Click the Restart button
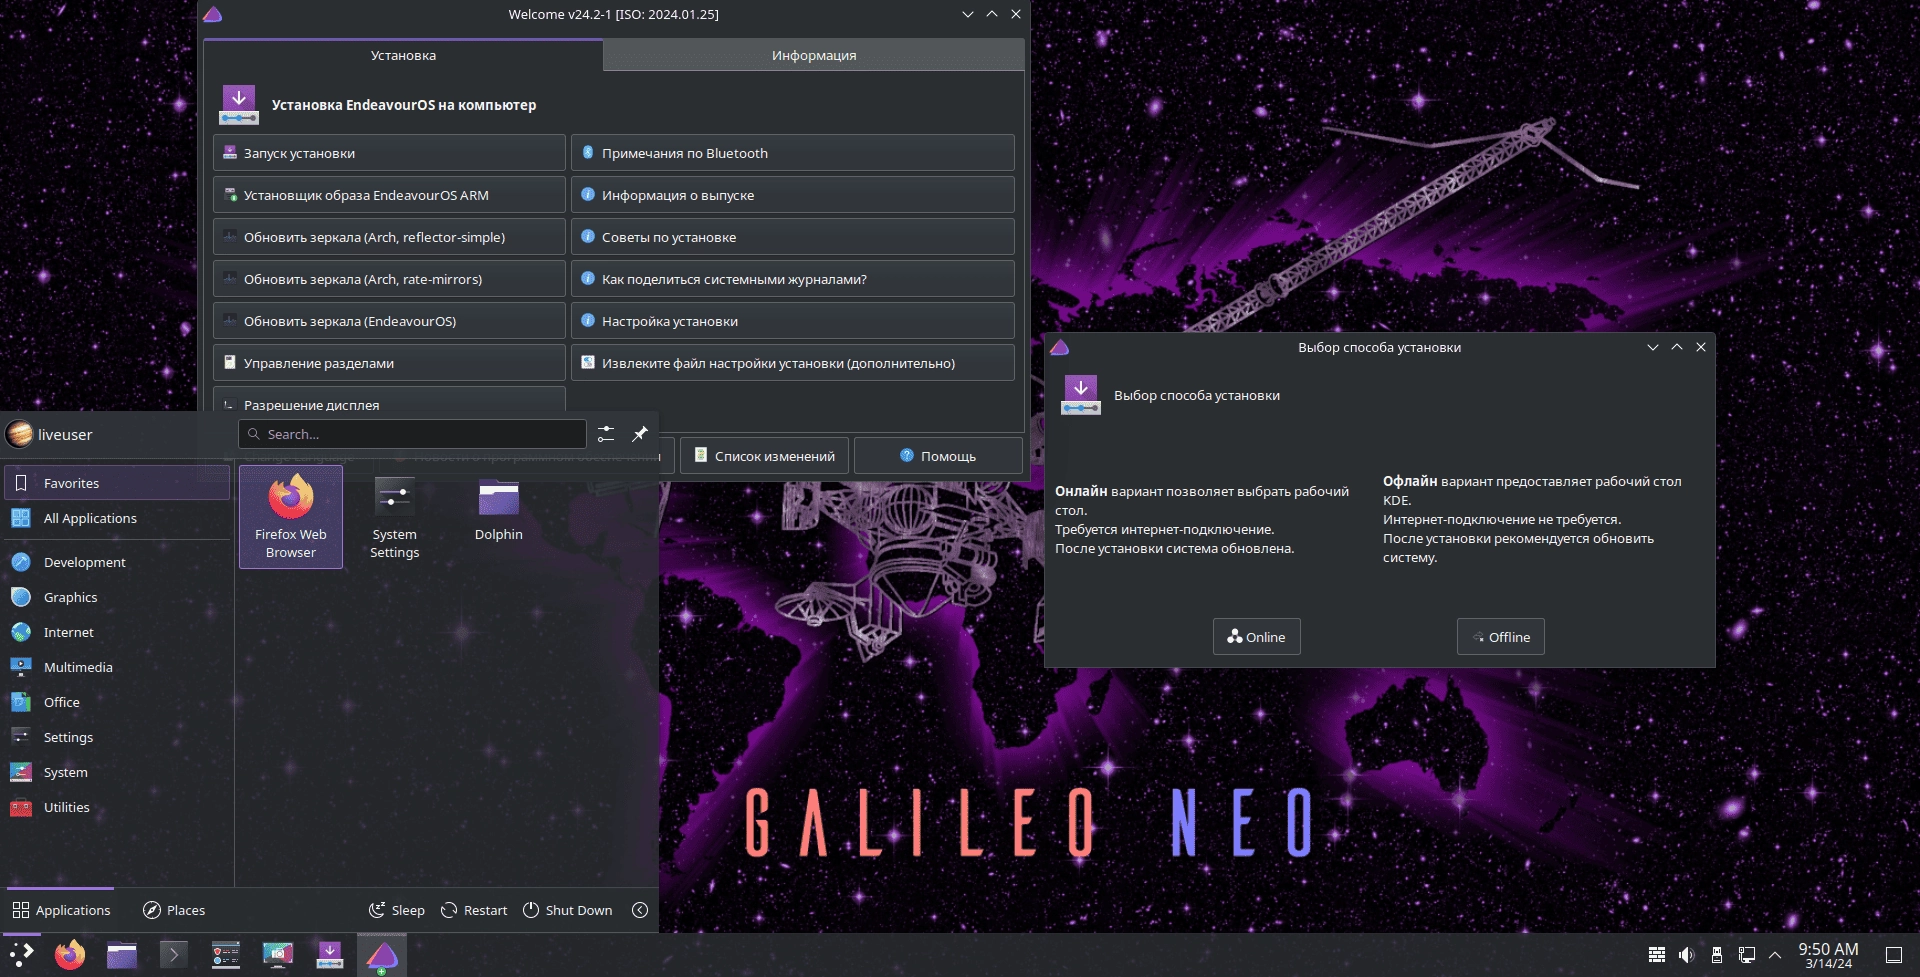 [x=474, y=910]
